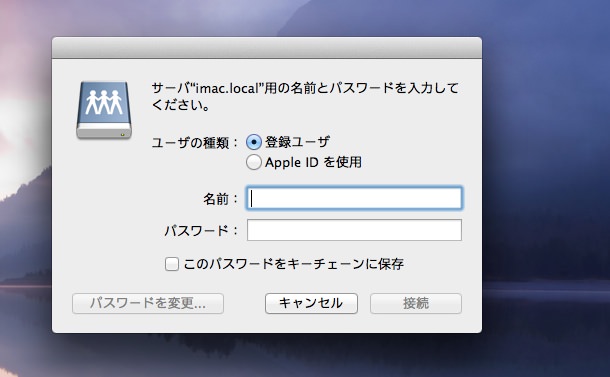Click the ユーザの種類 label
Screen dimensions: 610x377
194,143
